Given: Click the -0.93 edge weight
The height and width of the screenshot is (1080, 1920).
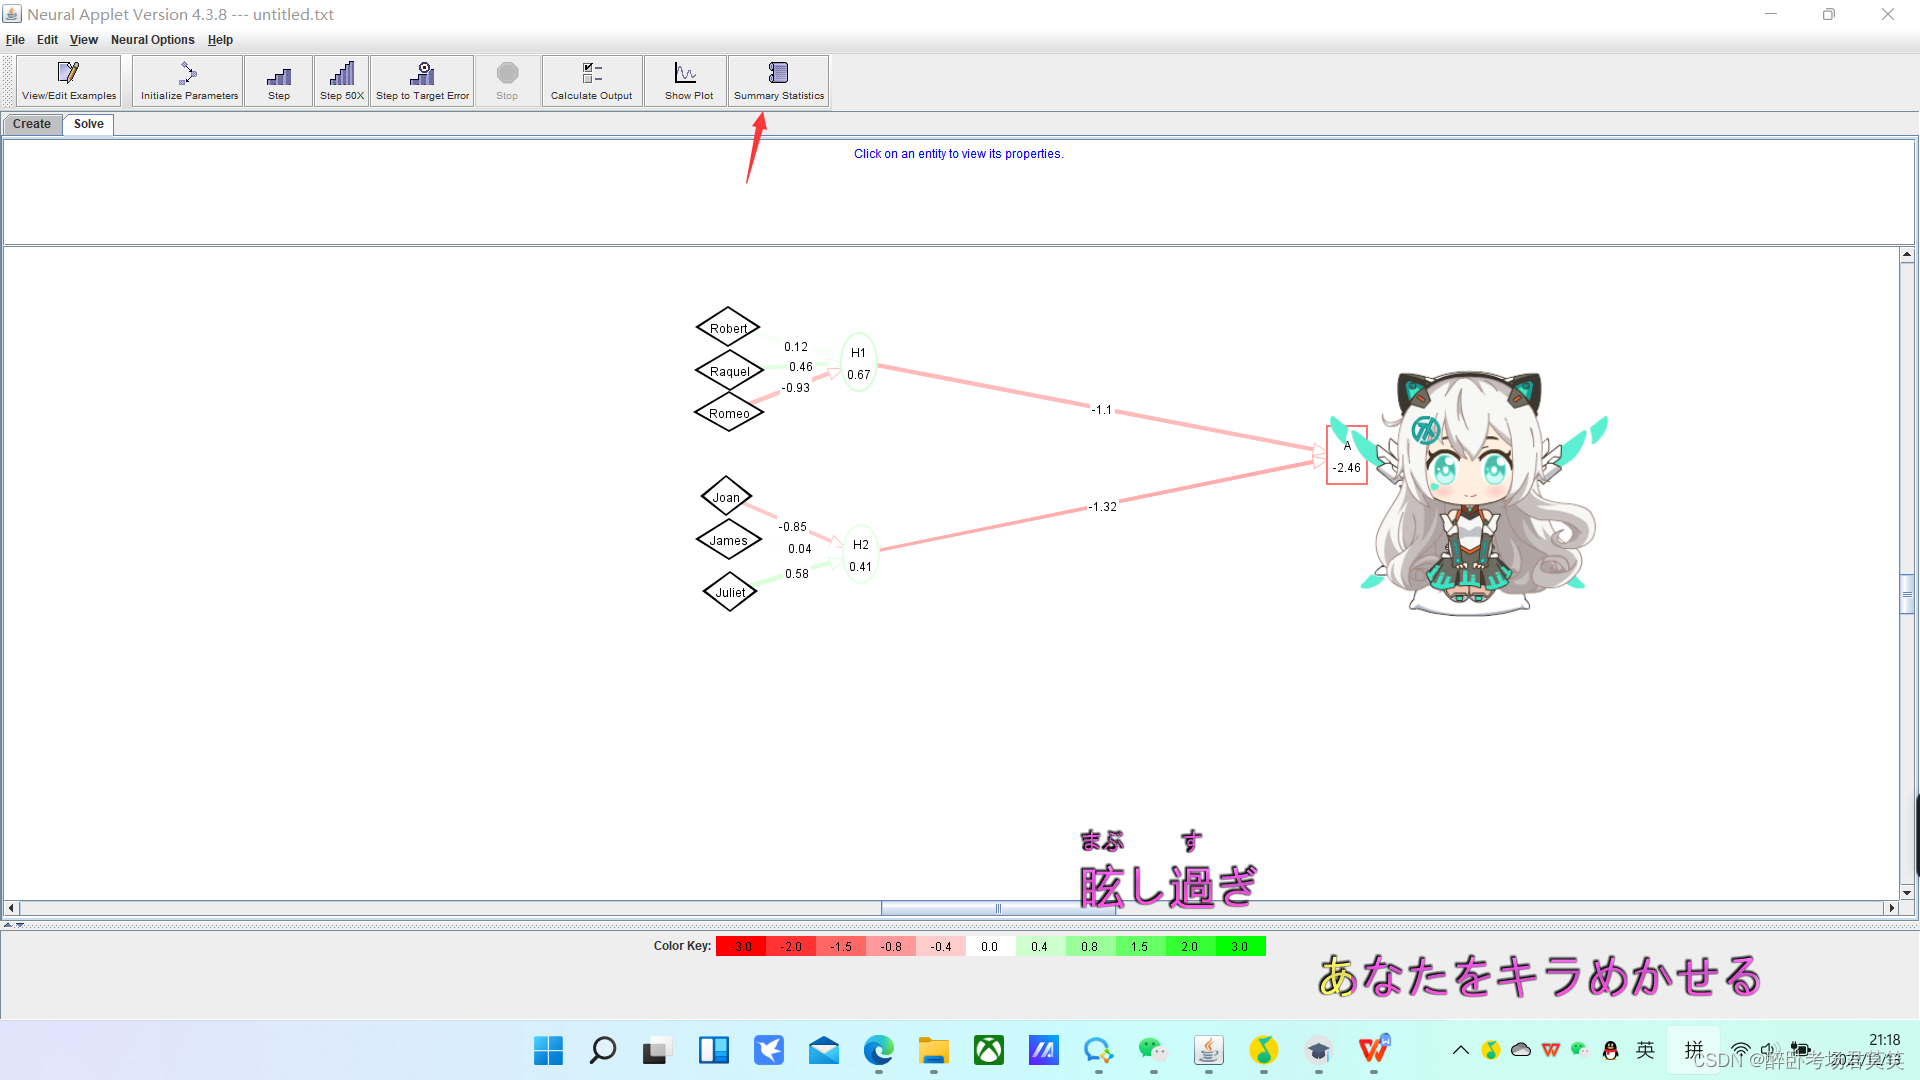Looking at the screenshot, I should point(796,388).
